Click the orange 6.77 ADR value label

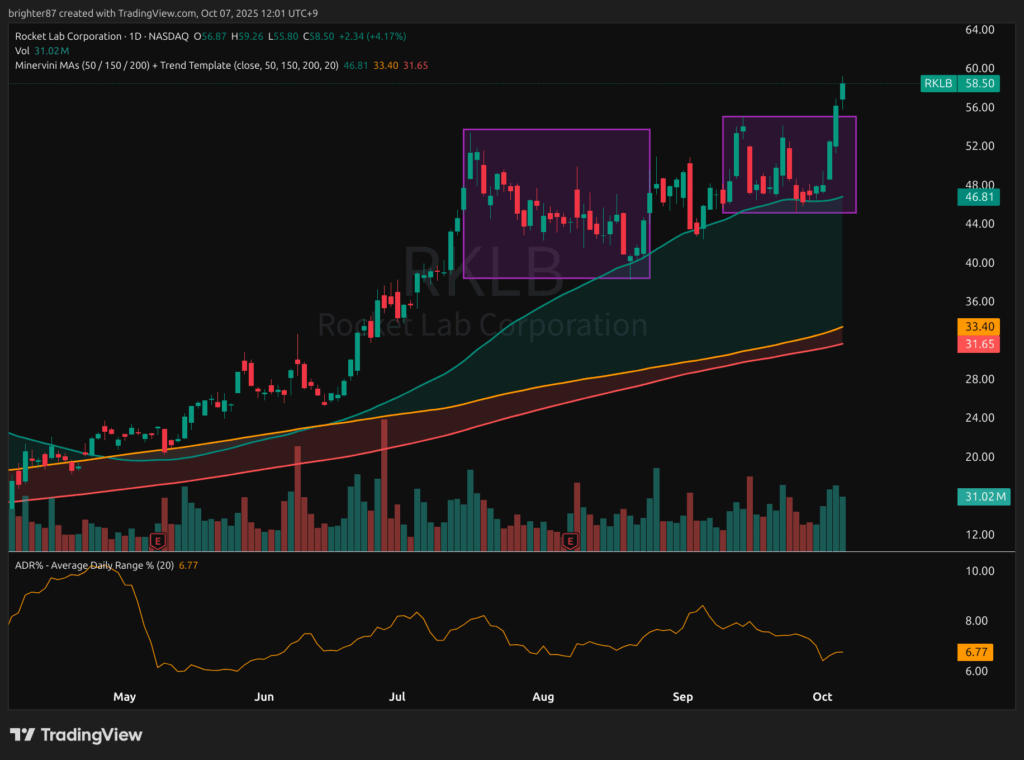[x=974, y=652]
